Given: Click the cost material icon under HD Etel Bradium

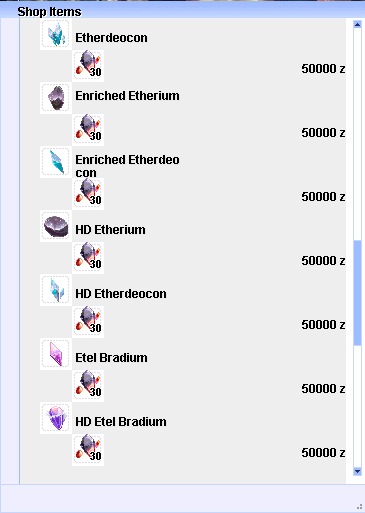Looking at the screenshot, I should pyautogui.click(x=88, y=450).
